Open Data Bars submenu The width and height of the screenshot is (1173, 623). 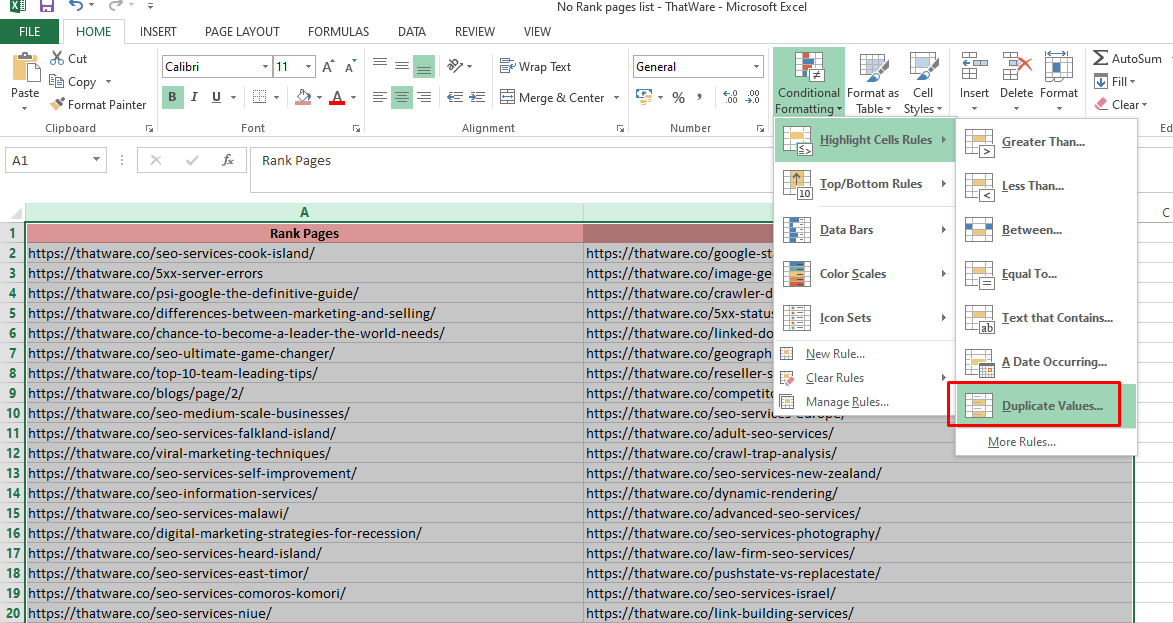[865, 230]
